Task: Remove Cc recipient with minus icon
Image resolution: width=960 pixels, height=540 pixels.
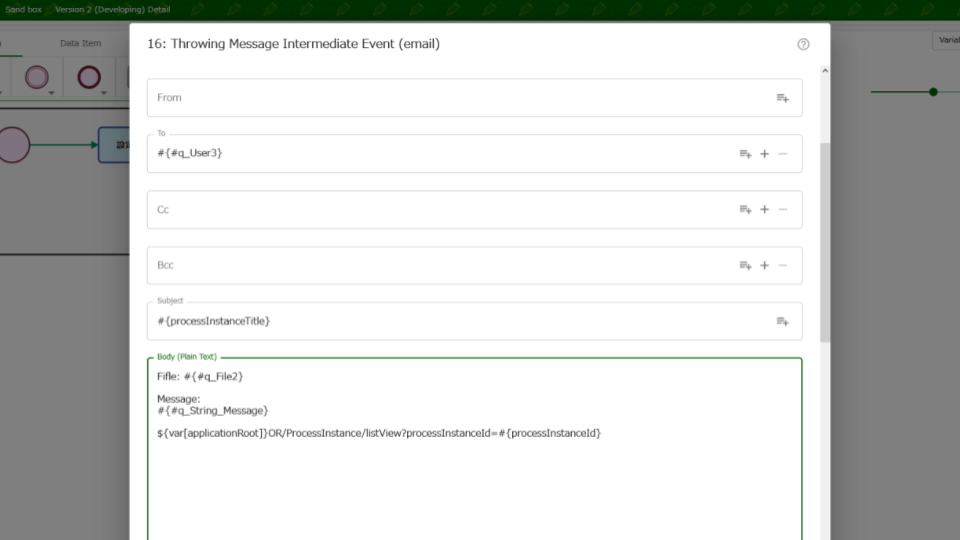Action: coord(783,210)
